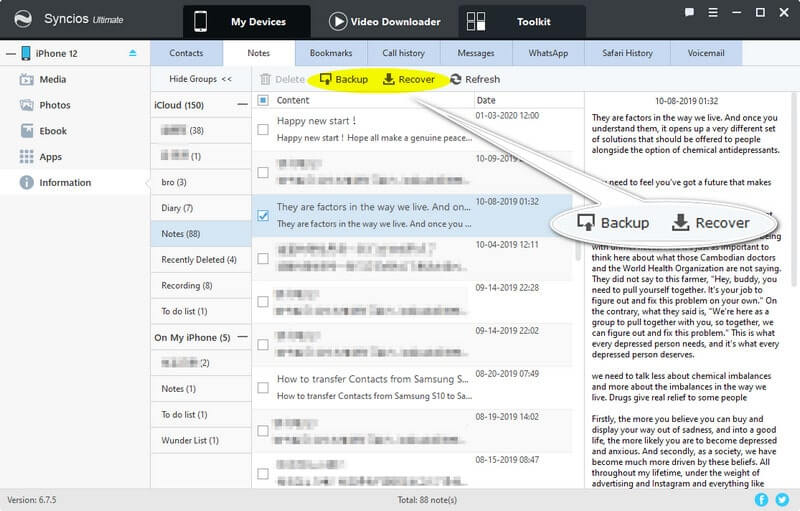Image resolution: width=800 pixels, height=511 pixels.
Task: Check the 09-14-2019 22:28 note checkbox
Action: pos(263,302)
